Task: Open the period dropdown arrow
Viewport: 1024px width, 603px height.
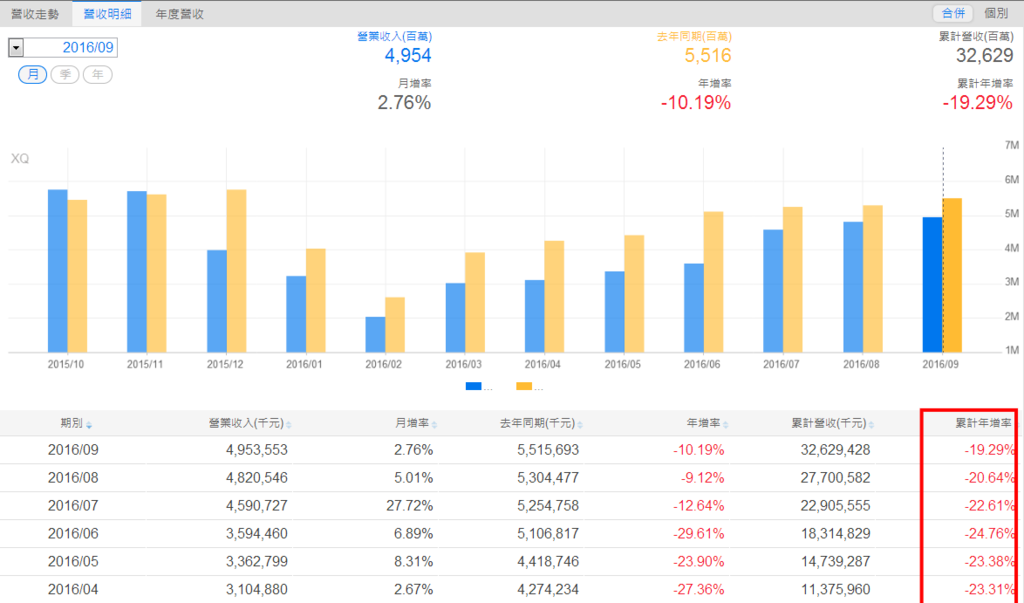Action: pyautogui.click(x=16, y=48)
